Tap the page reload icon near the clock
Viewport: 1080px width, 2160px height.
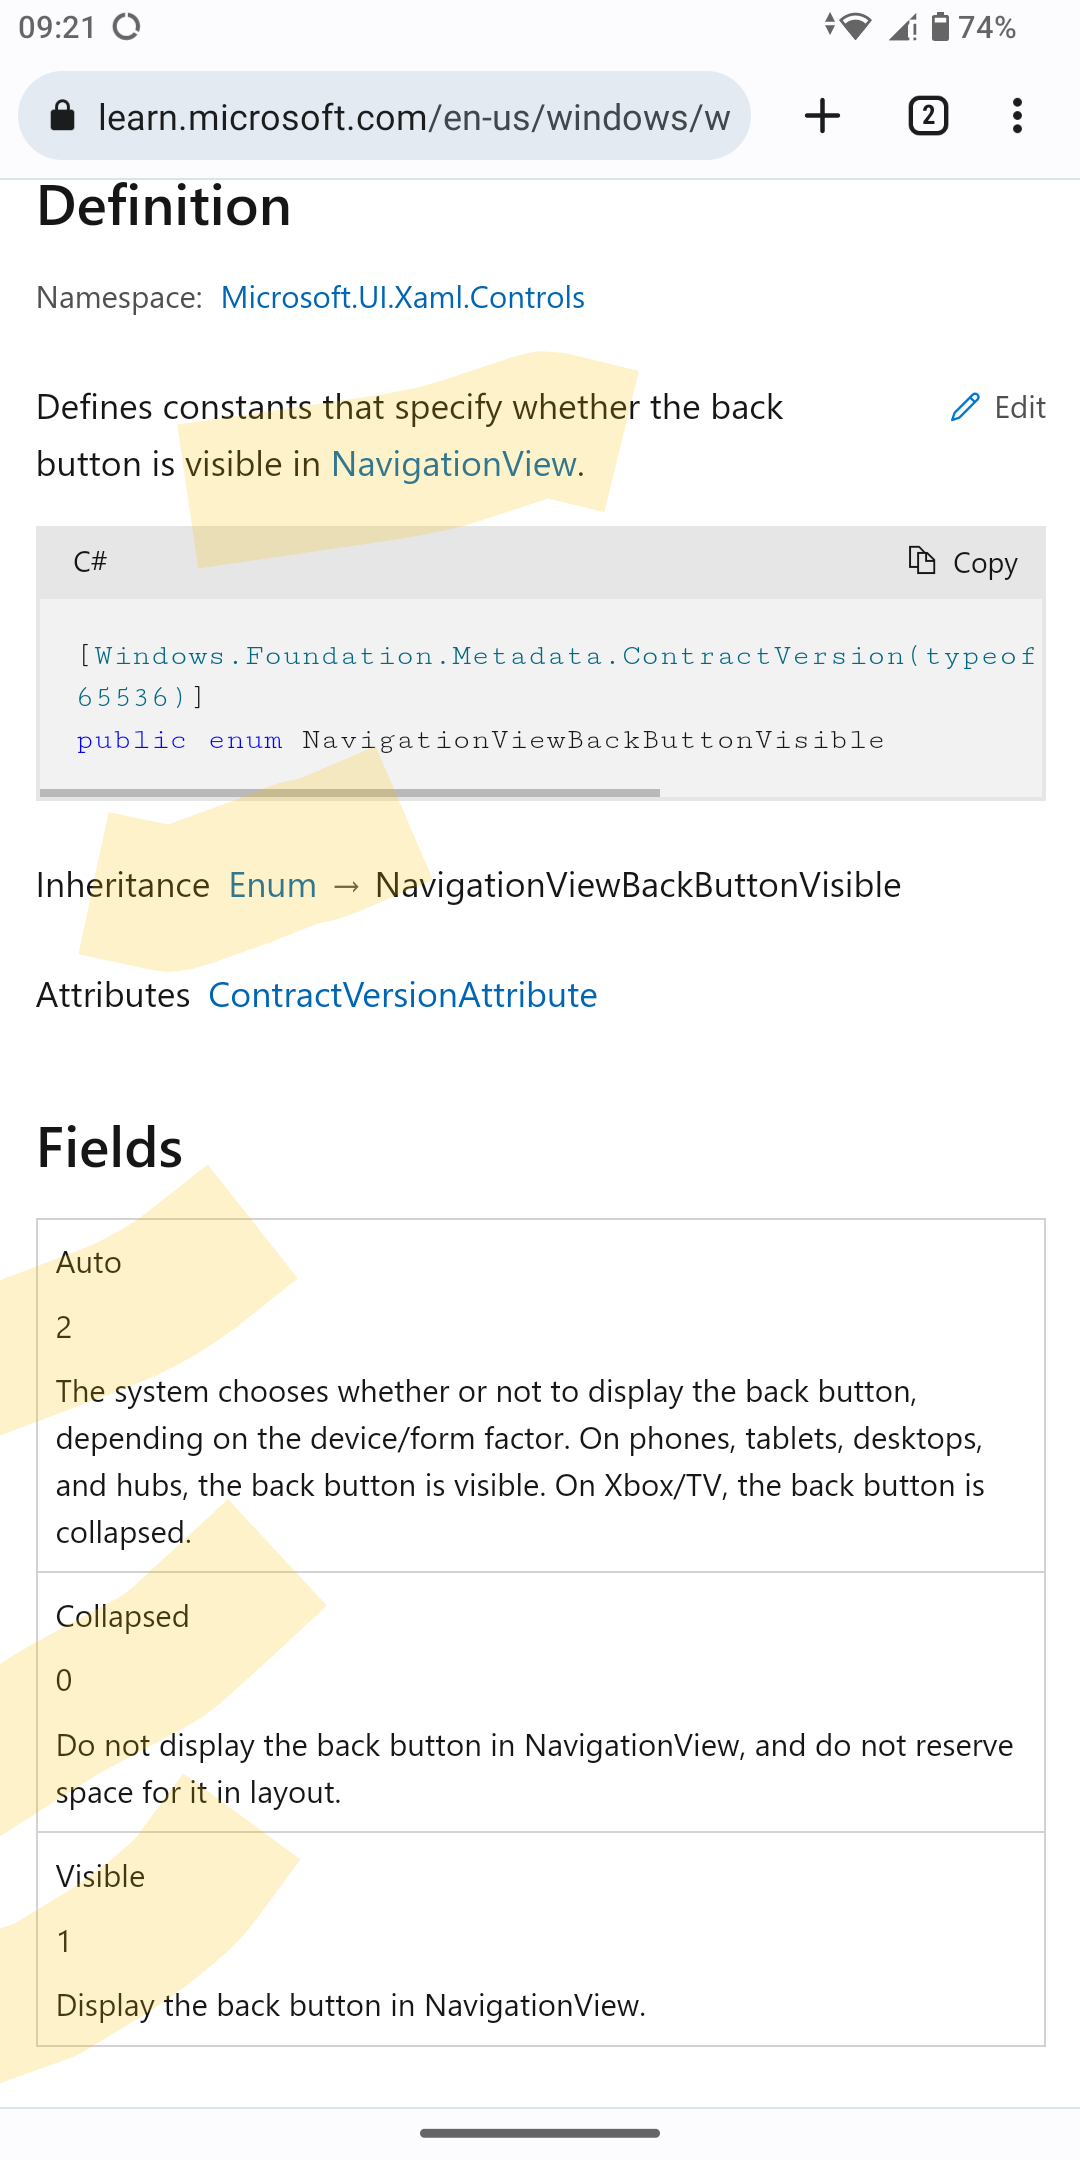click(x=128, y=27)
